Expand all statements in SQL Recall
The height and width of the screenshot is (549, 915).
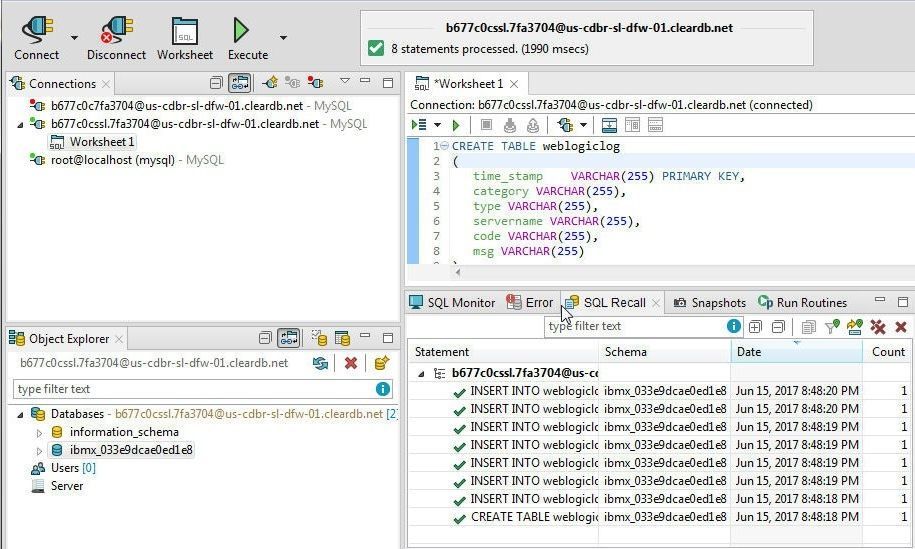coord(755,327)
